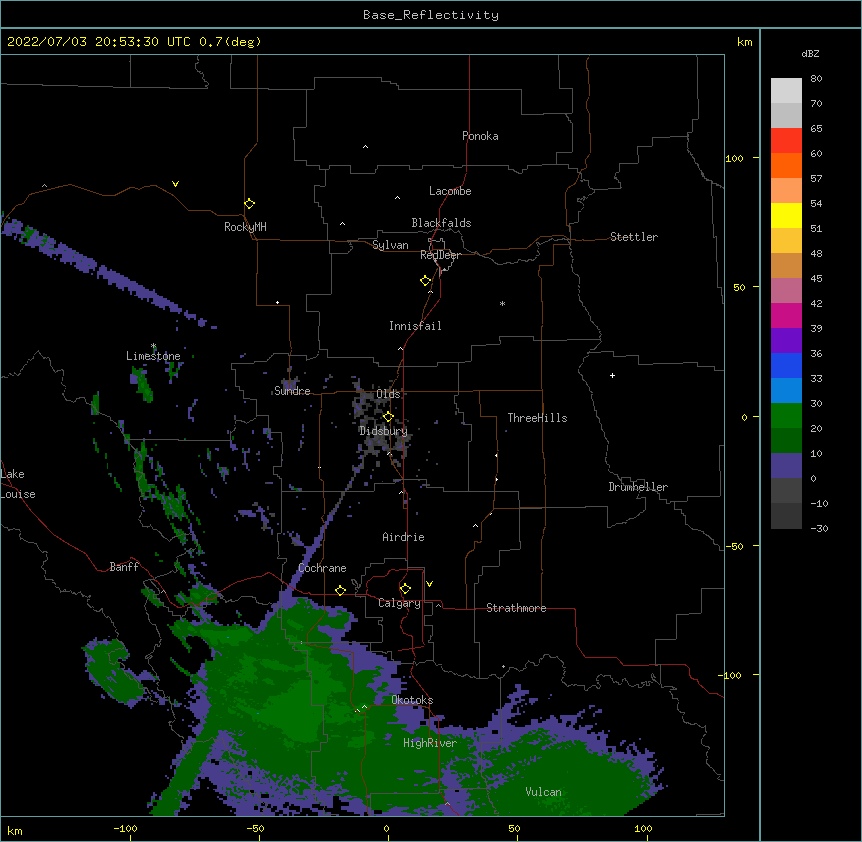Click the -100 tick on the right vertical axis

coord(731,675)
